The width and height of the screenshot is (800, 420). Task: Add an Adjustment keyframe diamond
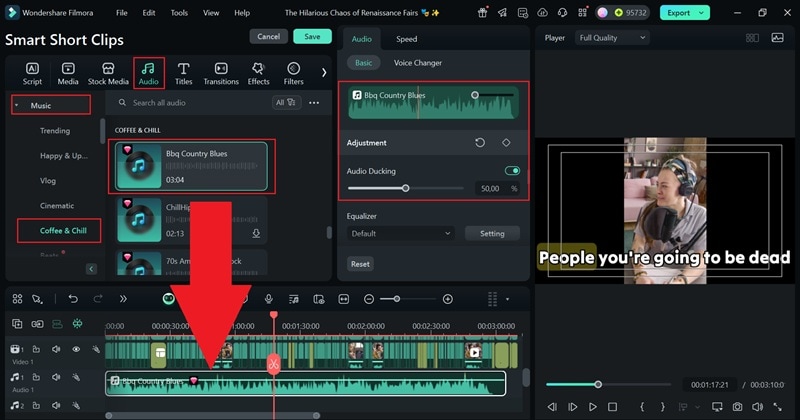tap(506, 142)
